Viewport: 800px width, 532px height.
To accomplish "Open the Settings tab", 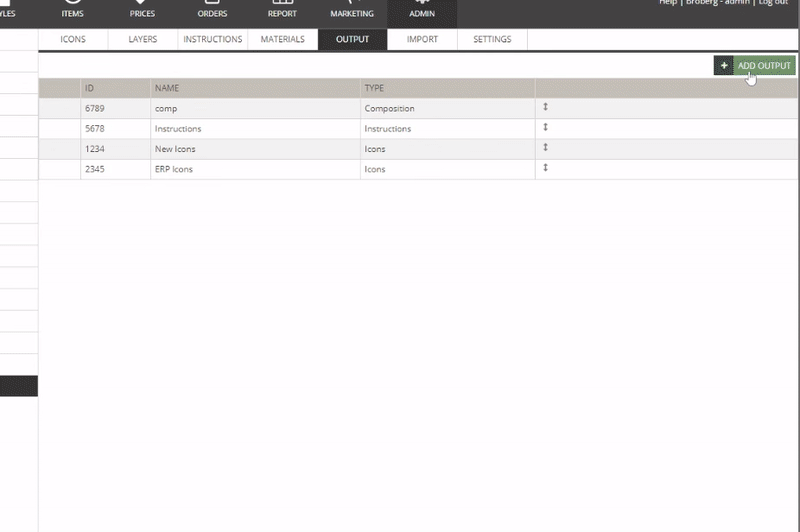I will pyautogui.click(x=492, y=40).
